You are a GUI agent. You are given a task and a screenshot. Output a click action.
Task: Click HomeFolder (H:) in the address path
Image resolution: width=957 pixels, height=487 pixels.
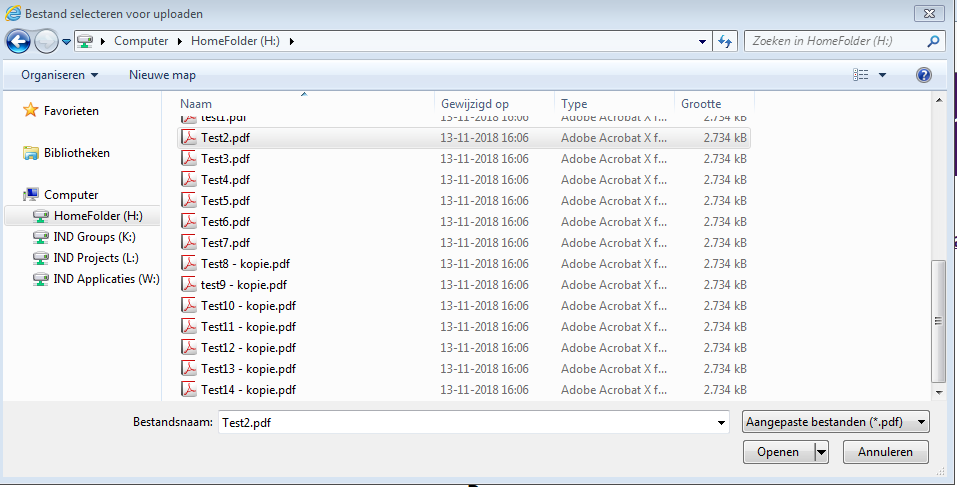[x=235, y=41]
